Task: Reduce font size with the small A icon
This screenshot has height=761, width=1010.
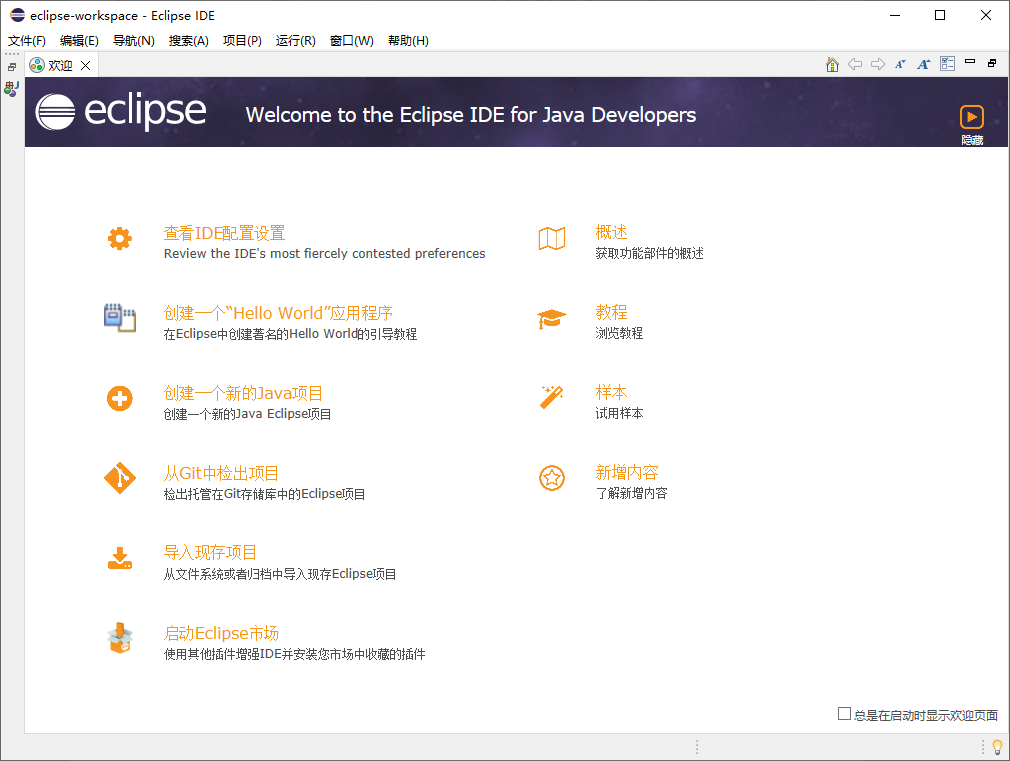Action: pyautogui.click(x=900, y=64)
